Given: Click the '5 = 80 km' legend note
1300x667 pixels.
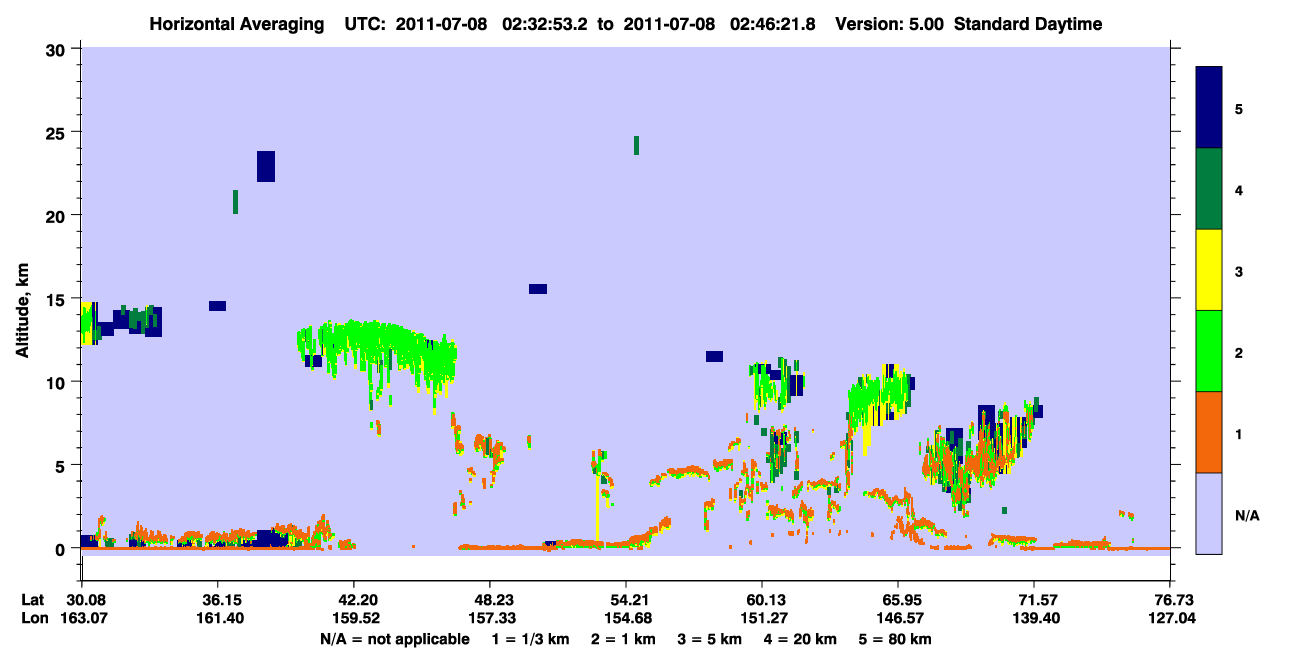Looking at the screenshot, I should point(896,639).
